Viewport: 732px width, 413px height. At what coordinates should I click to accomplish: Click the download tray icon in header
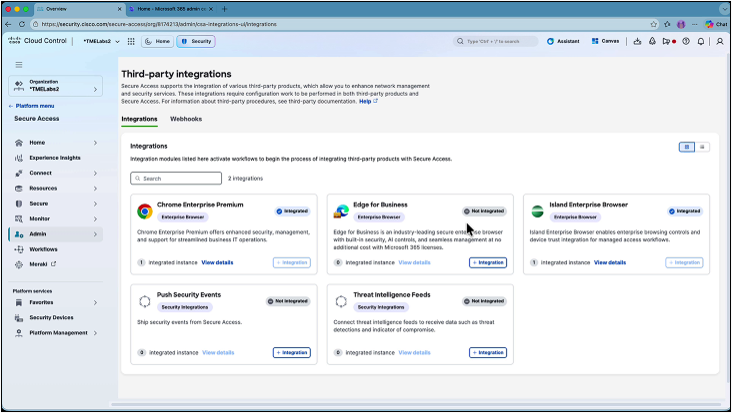coord(637,42)
